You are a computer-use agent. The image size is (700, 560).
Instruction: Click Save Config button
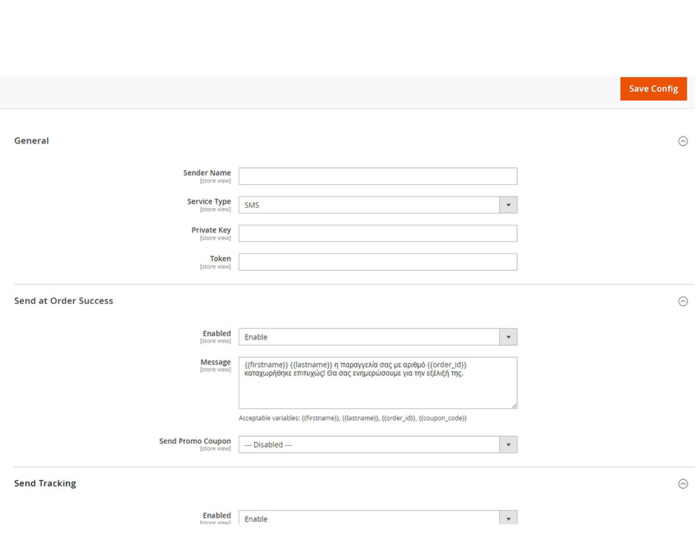(x=653, y=89)
